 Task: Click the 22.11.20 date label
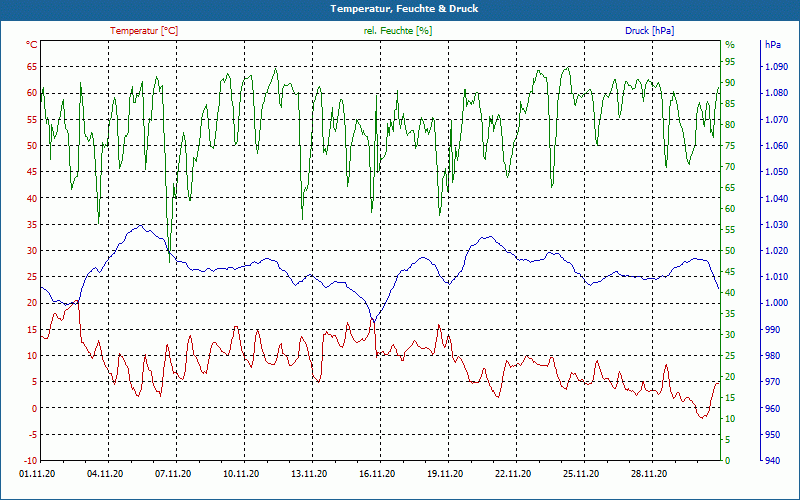(x=513, y=474)
